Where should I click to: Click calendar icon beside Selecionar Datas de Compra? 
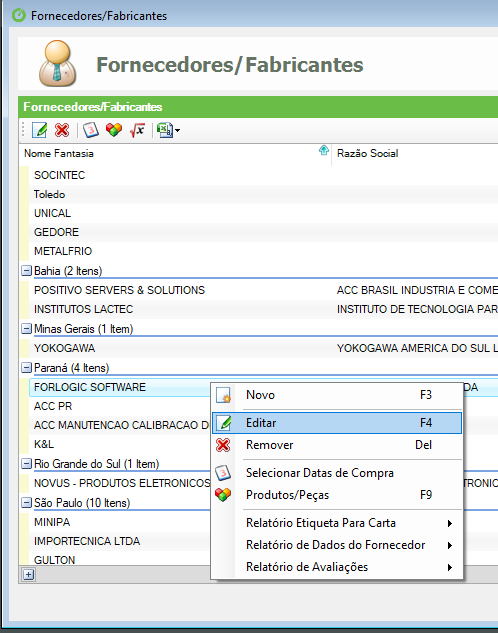click(223, 473)
